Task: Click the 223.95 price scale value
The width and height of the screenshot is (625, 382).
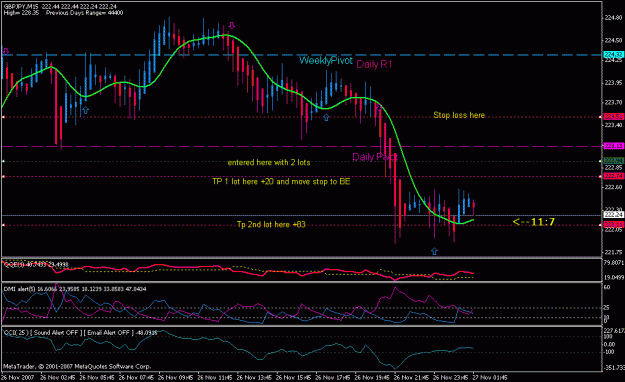Action: click(613, 83)
